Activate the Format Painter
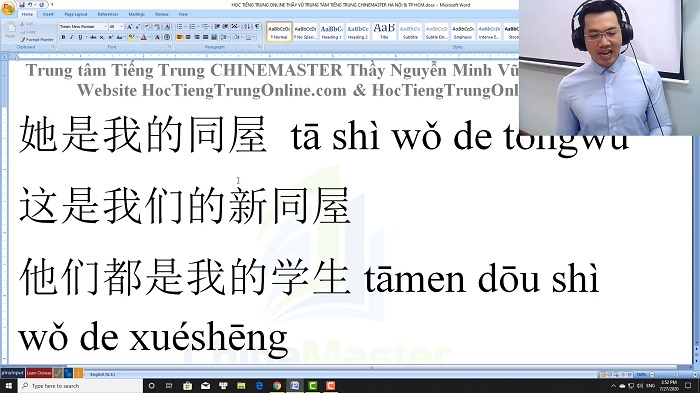 click(x=37, y=40)
